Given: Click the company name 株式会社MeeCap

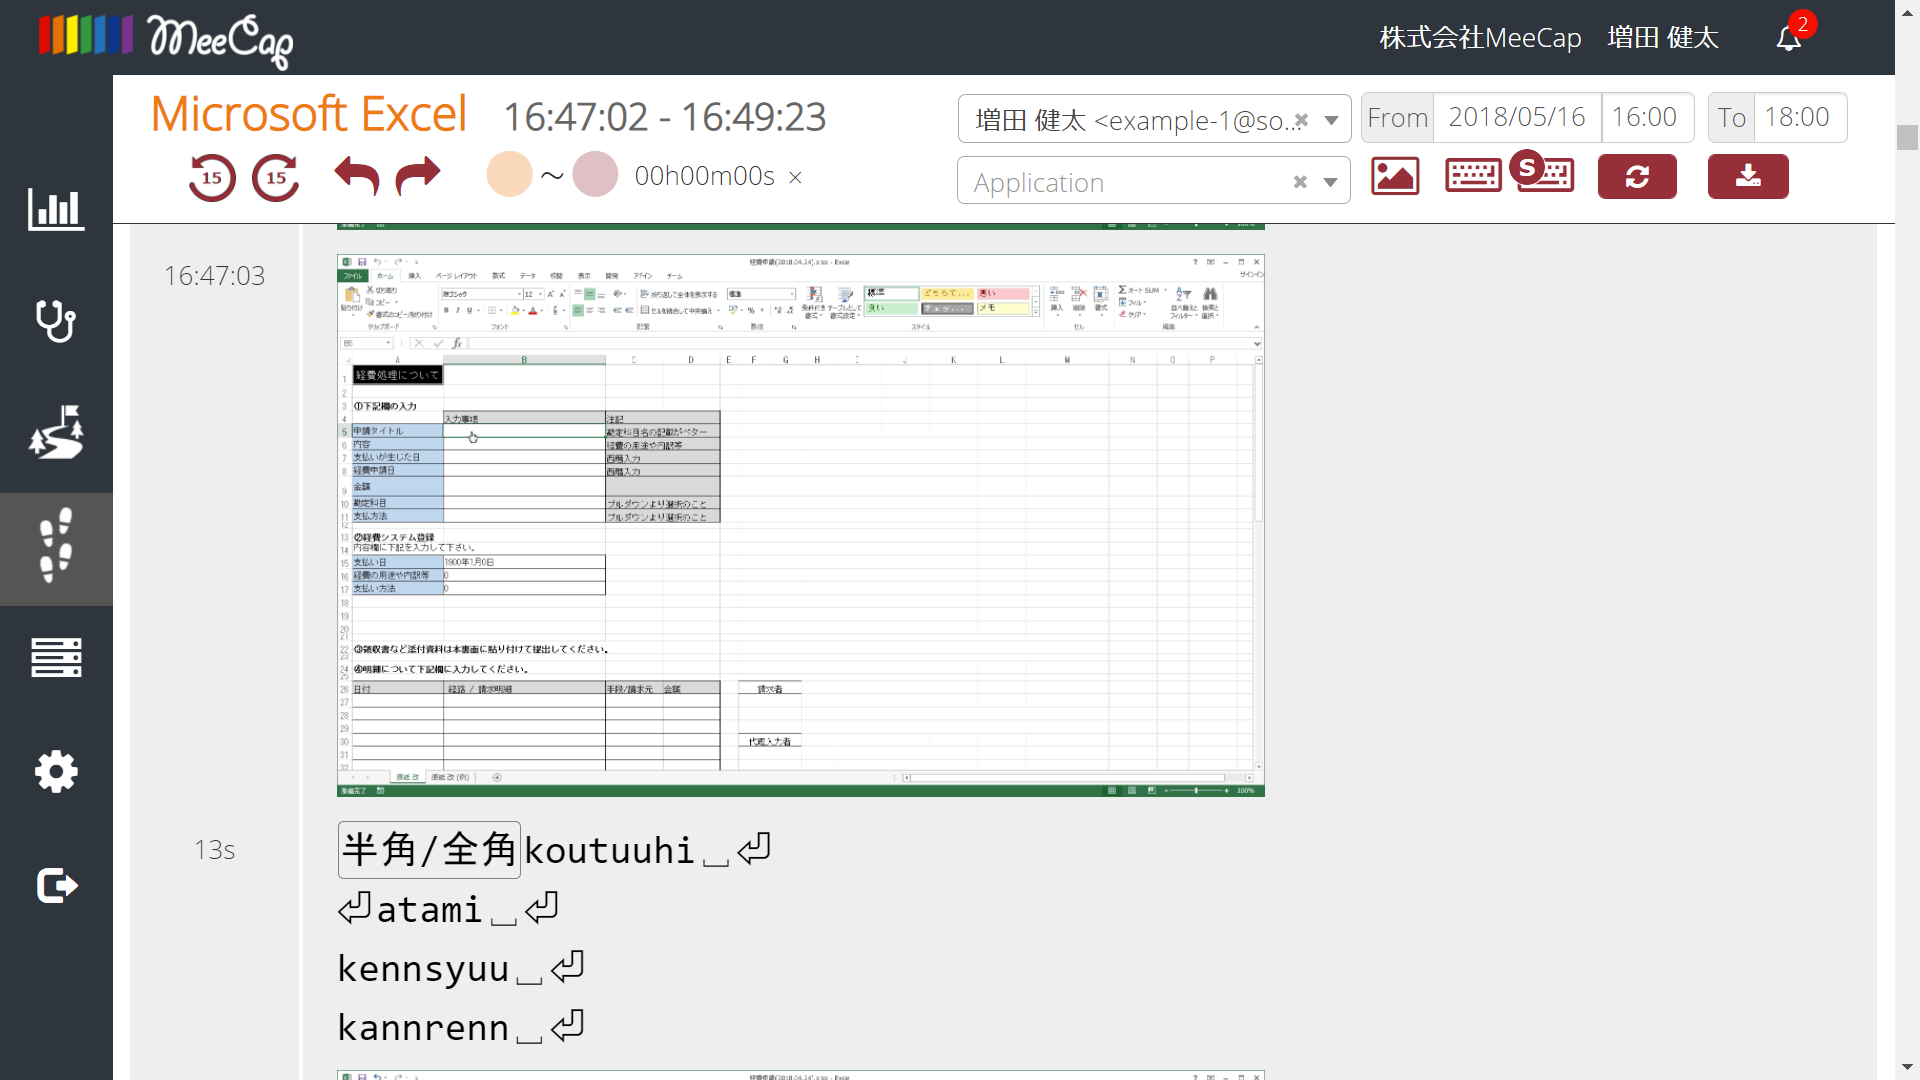Looking at the screenshot, I should tap(1480, 38).
